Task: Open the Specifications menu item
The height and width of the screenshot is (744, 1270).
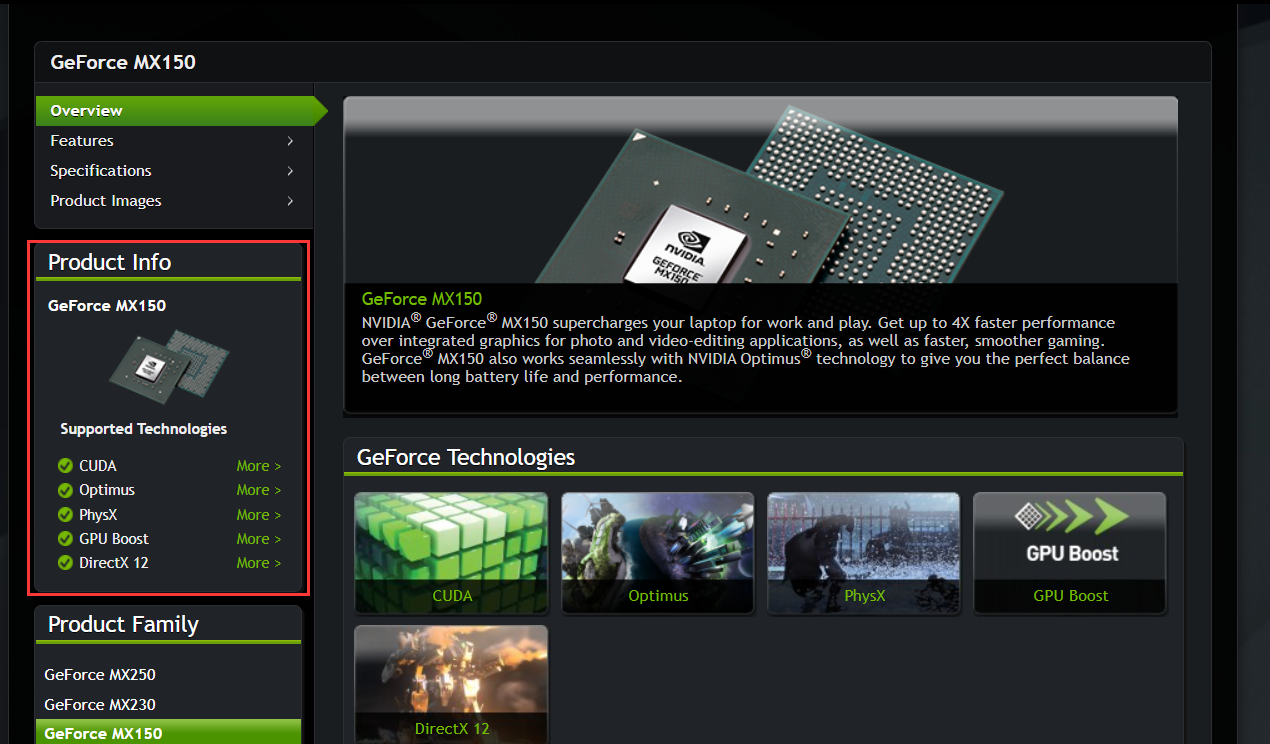Action: pyautogui.click(x=175, y=171)
